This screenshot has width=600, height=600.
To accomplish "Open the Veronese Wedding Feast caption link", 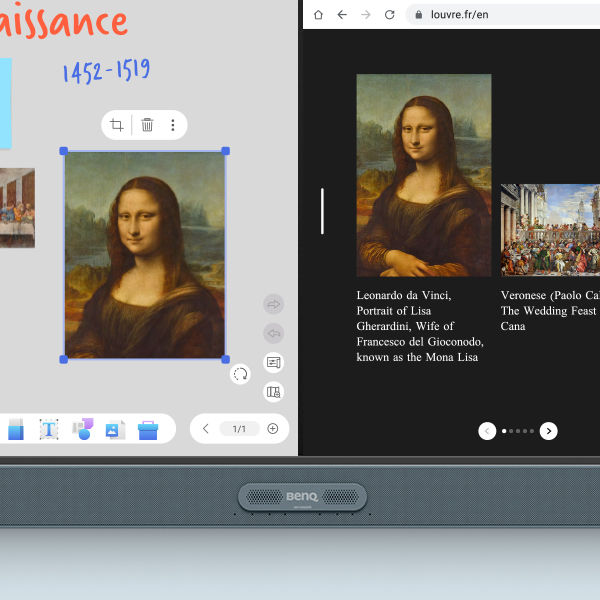I will 550,311.
